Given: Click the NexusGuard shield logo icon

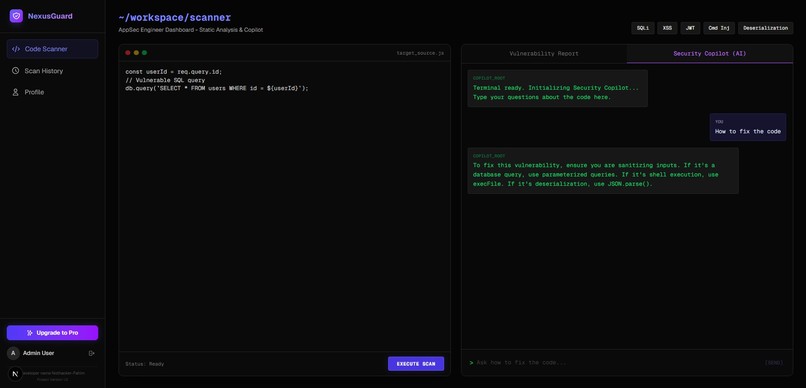Looking at the screenshot, I should point(16,16).
